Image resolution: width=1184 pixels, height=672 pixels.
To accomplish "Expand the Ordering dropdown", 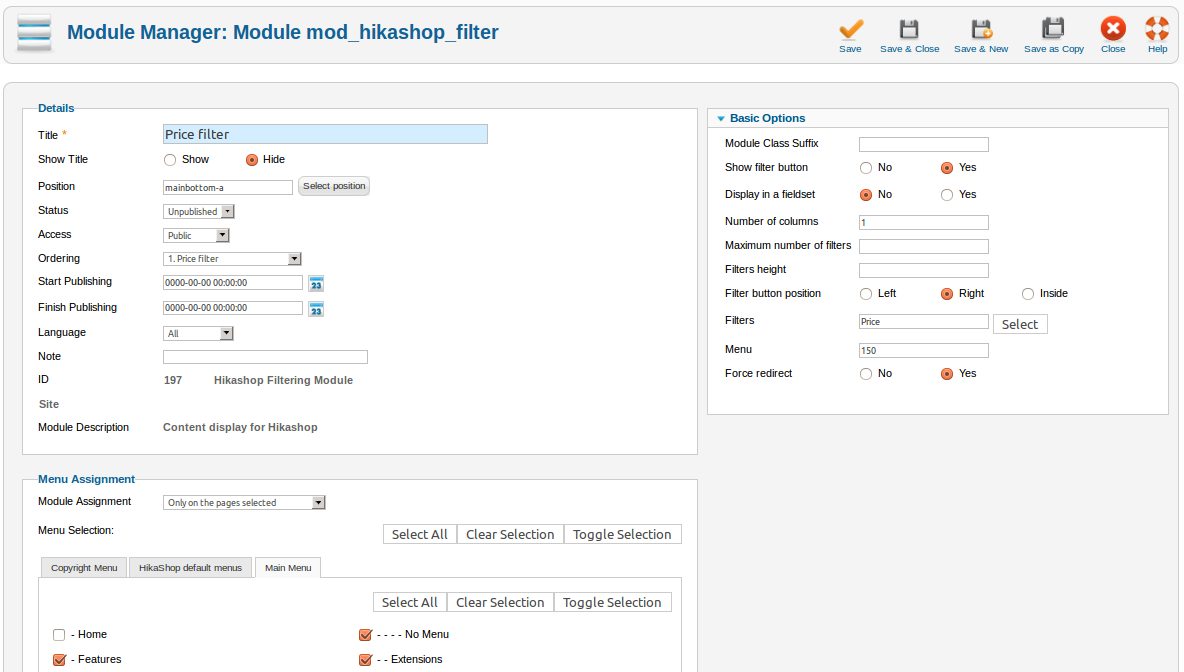I will pyautogui.click(x=232, y=259).
